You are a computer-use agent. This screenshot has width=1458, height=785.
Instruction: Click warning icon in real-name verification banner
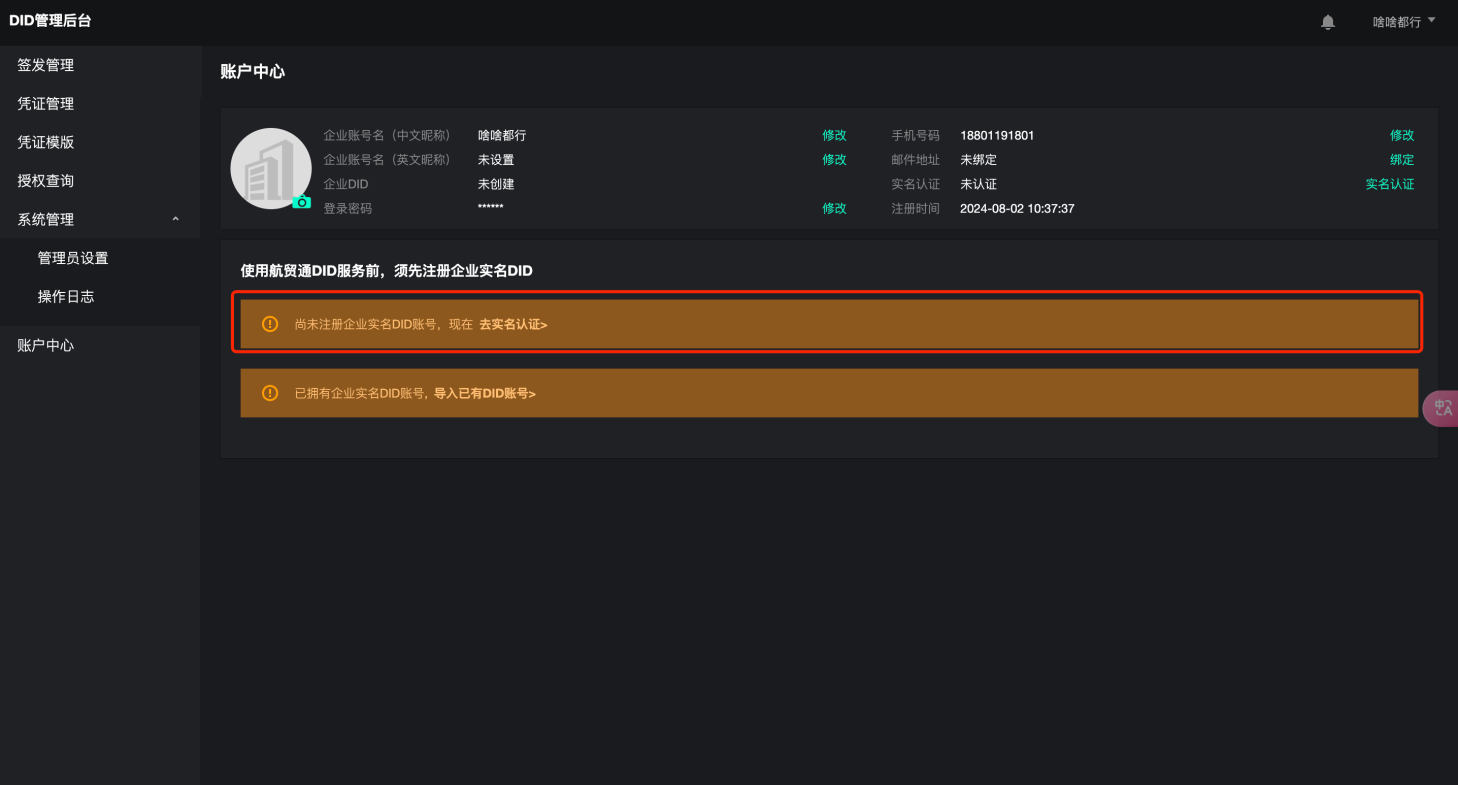pyautogui.click(x=269, y=324)
